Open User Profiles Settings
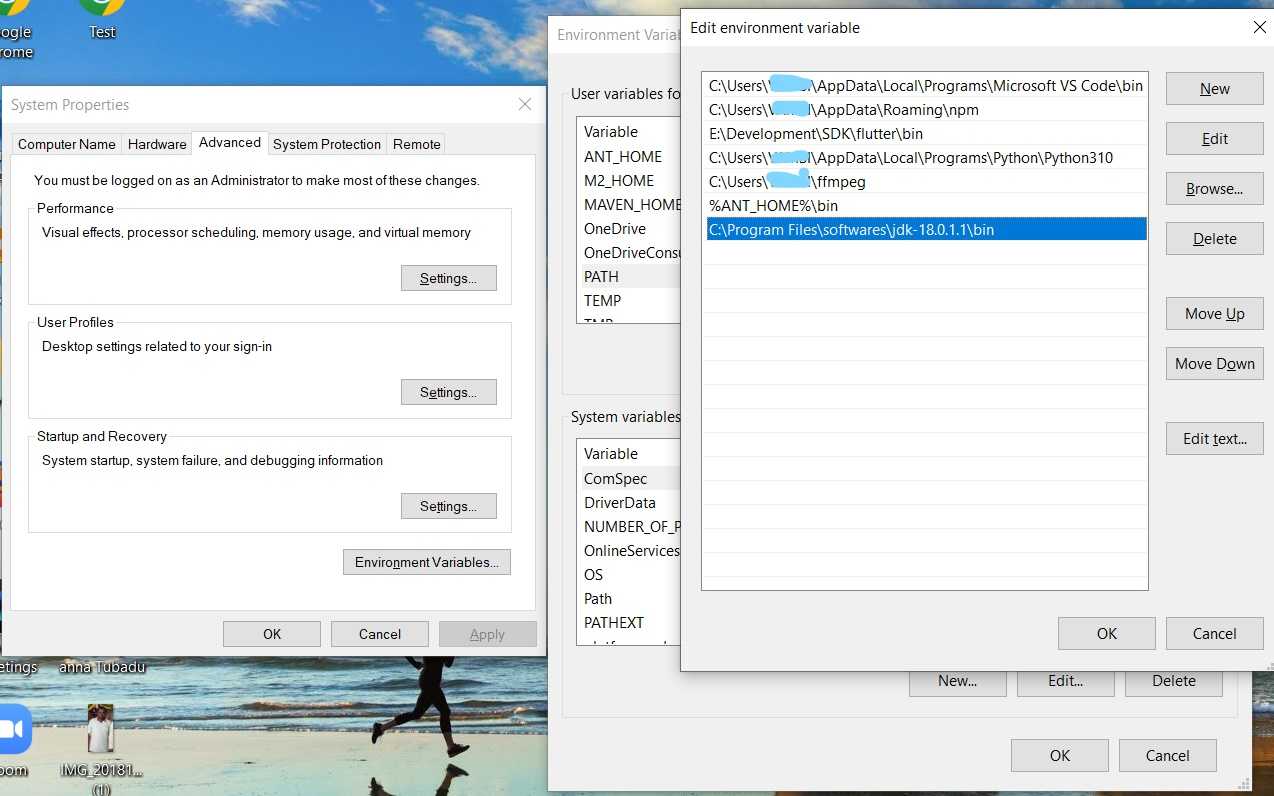 click(x=448, y=392)
